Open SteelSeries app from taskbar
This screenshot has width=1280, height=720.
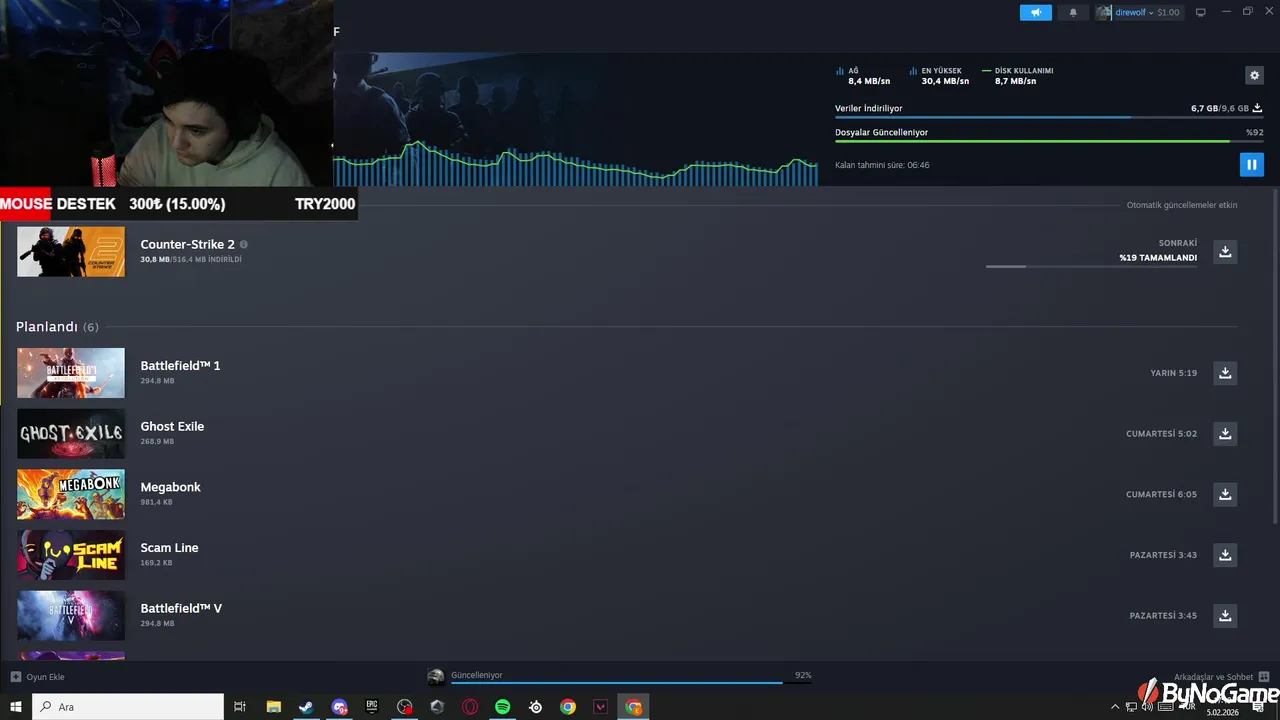[536, 707]
